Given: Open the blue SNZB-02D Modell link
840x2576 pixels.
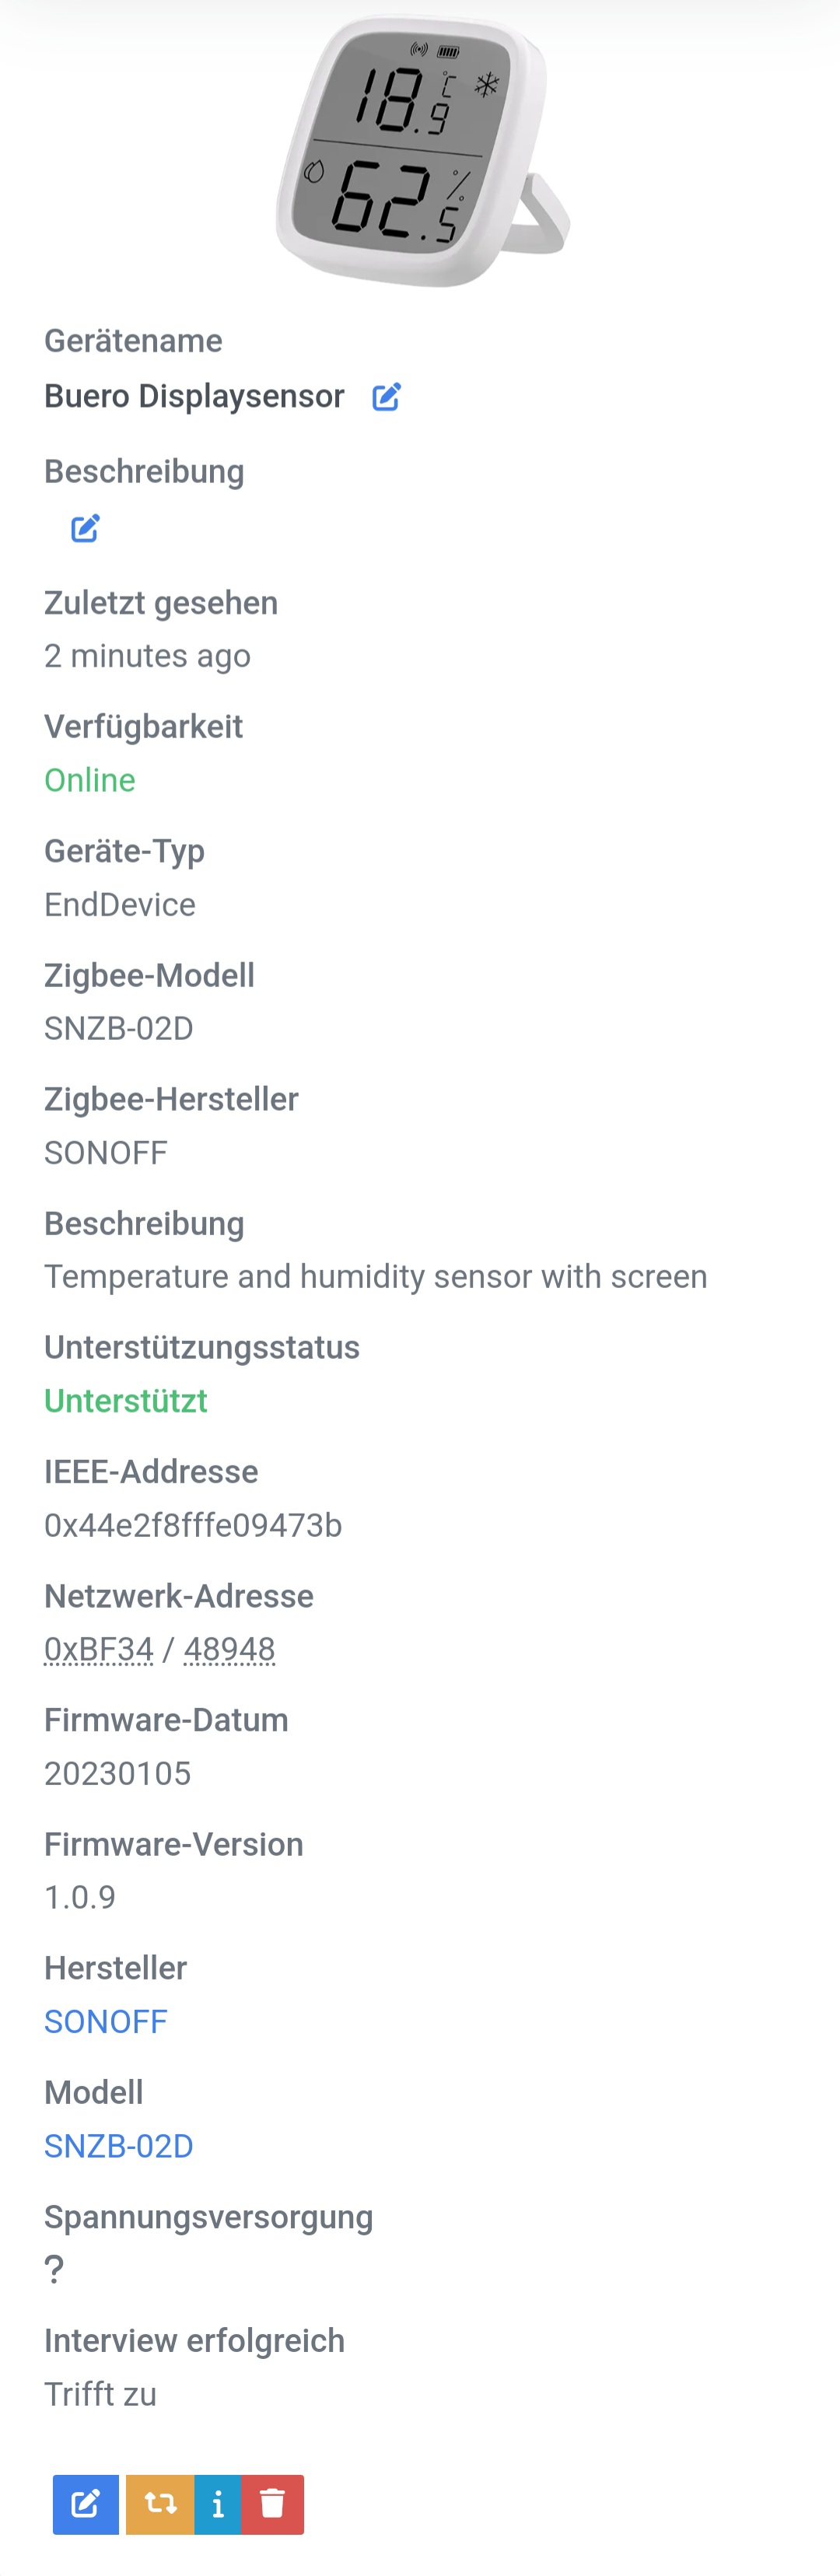Looking at the screenshot, I should 118,2145.
